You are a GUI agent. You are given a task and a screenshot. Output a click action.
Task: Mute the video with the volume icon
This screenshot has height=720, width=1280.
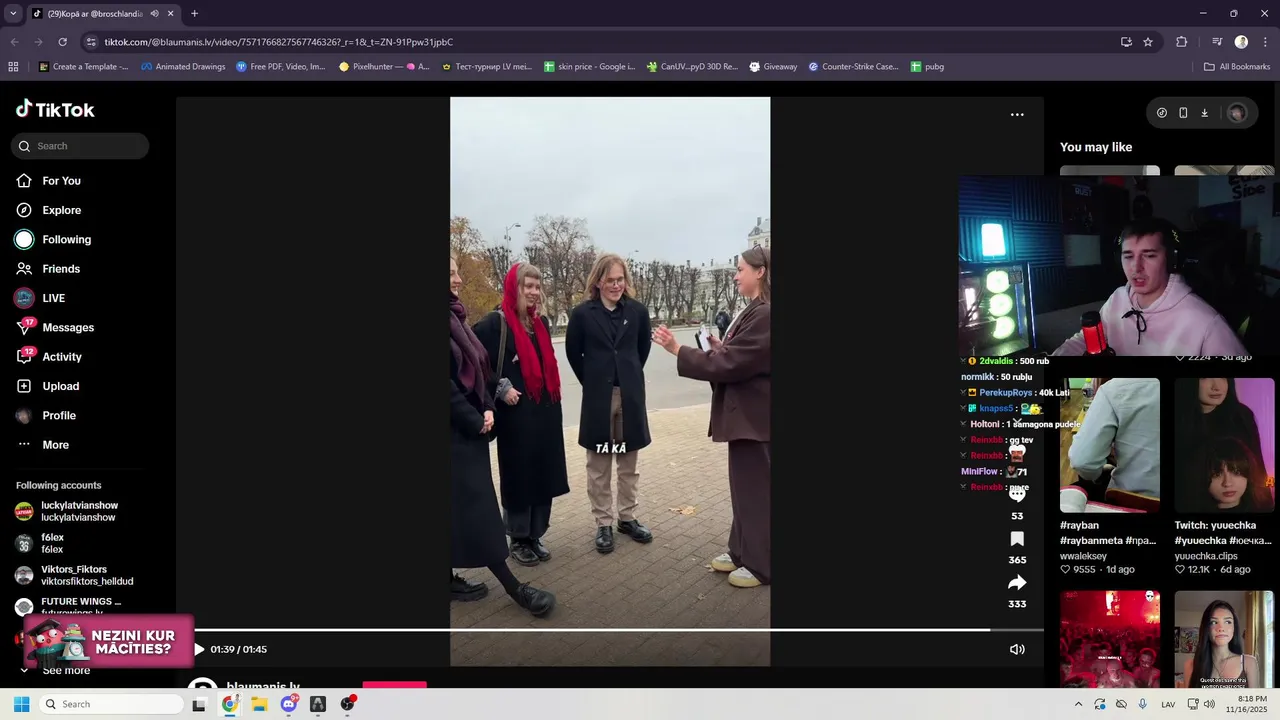[1017, 650]
